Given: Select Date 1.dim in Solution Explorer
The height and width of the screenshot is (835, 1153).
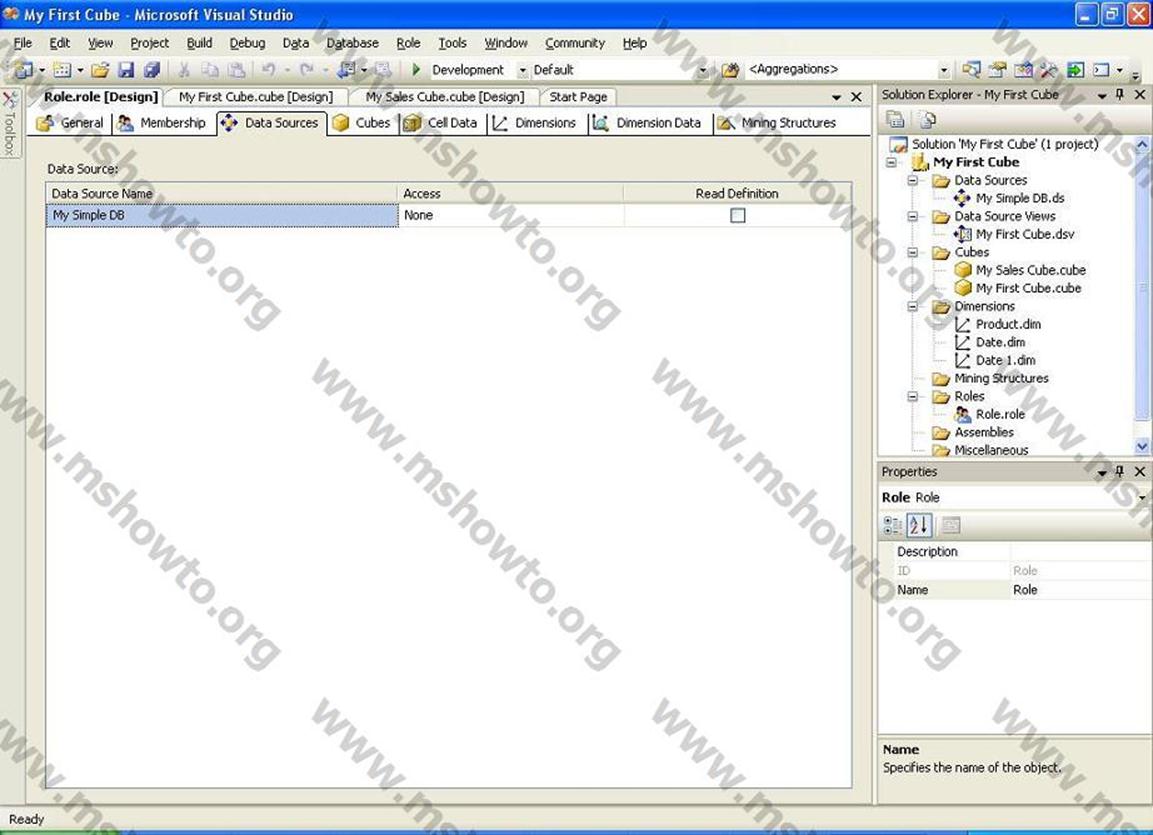Looking at the screenshot, I should (1005, 360).
